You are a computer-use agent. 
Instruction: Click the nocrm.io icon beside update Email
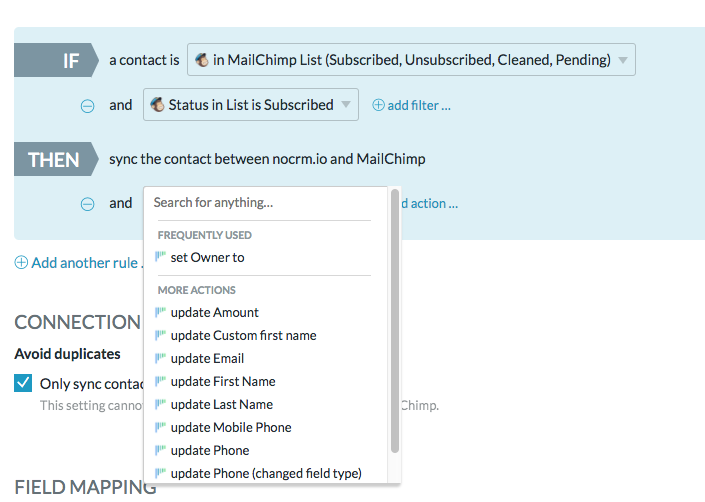point(160,357)
